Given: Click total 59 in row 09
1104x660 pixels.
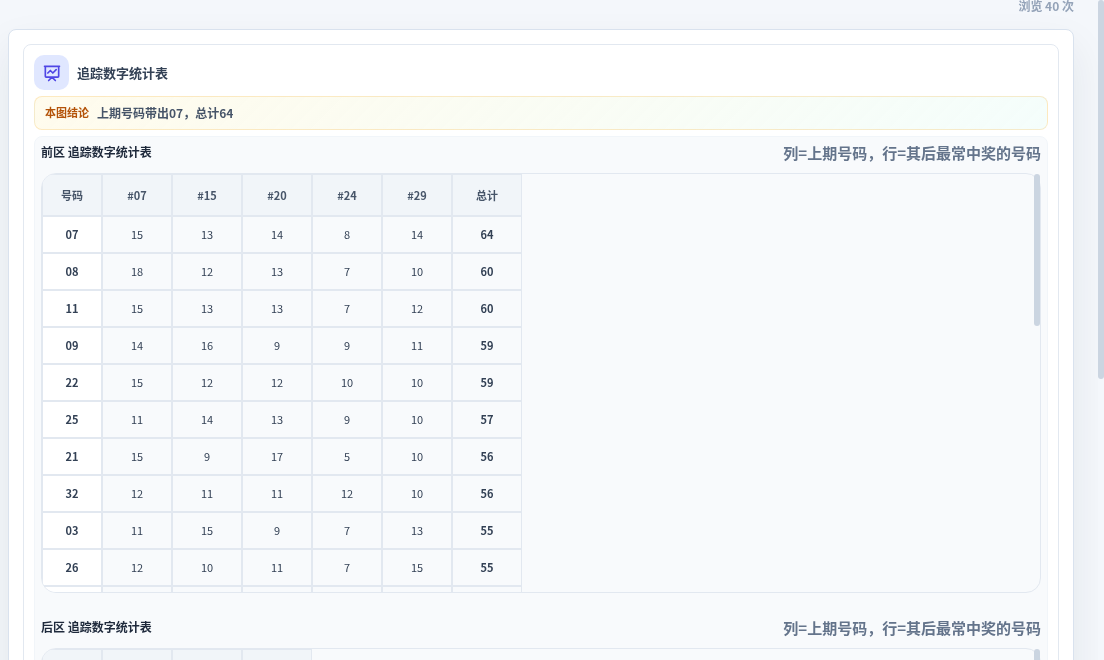Looking at the screenshot, I should coord(487,346).
